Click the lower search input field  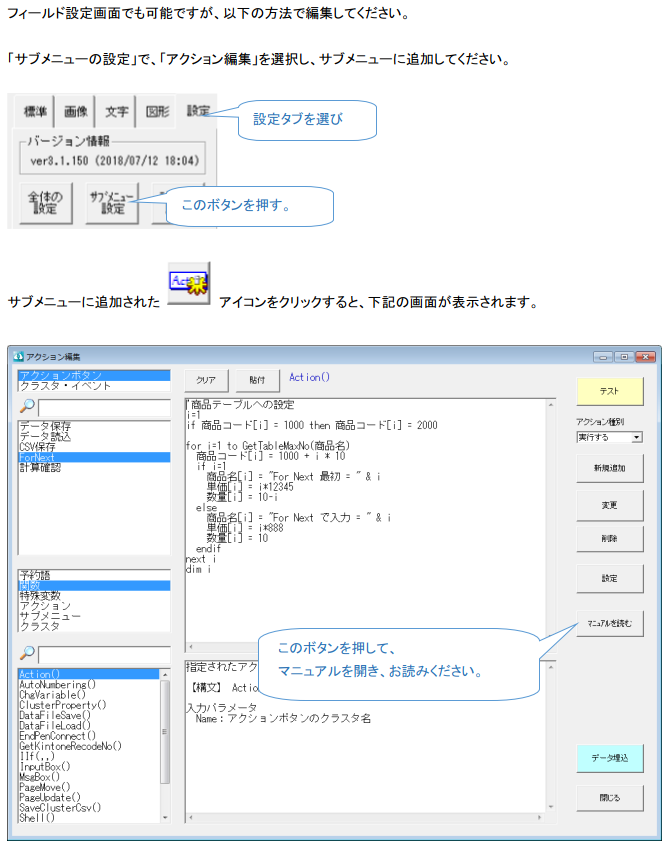104,655
